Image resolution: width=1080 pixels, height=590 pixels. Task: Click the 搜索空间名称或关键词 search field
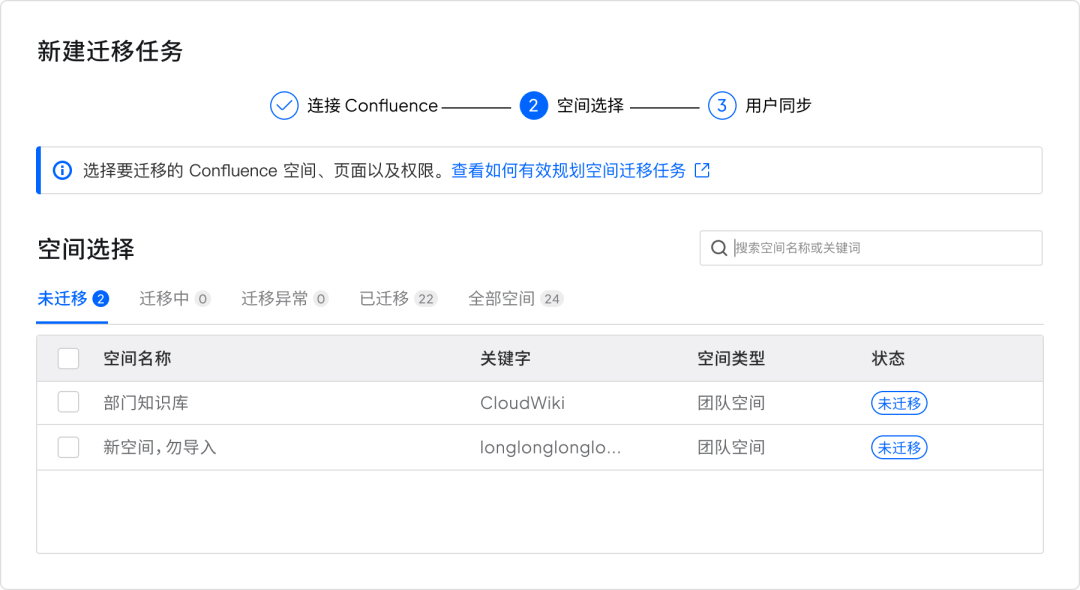pos(871,248)
